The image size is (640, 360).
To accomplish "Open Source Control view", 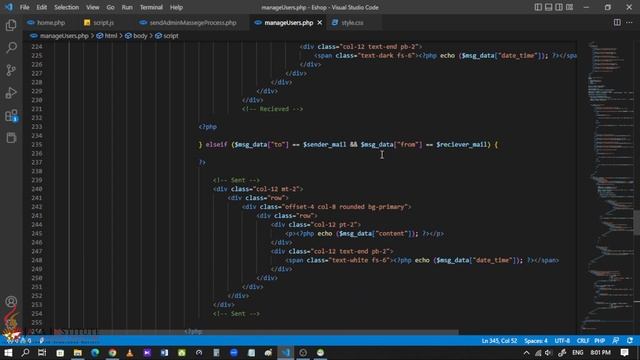I will coord(11,70).
